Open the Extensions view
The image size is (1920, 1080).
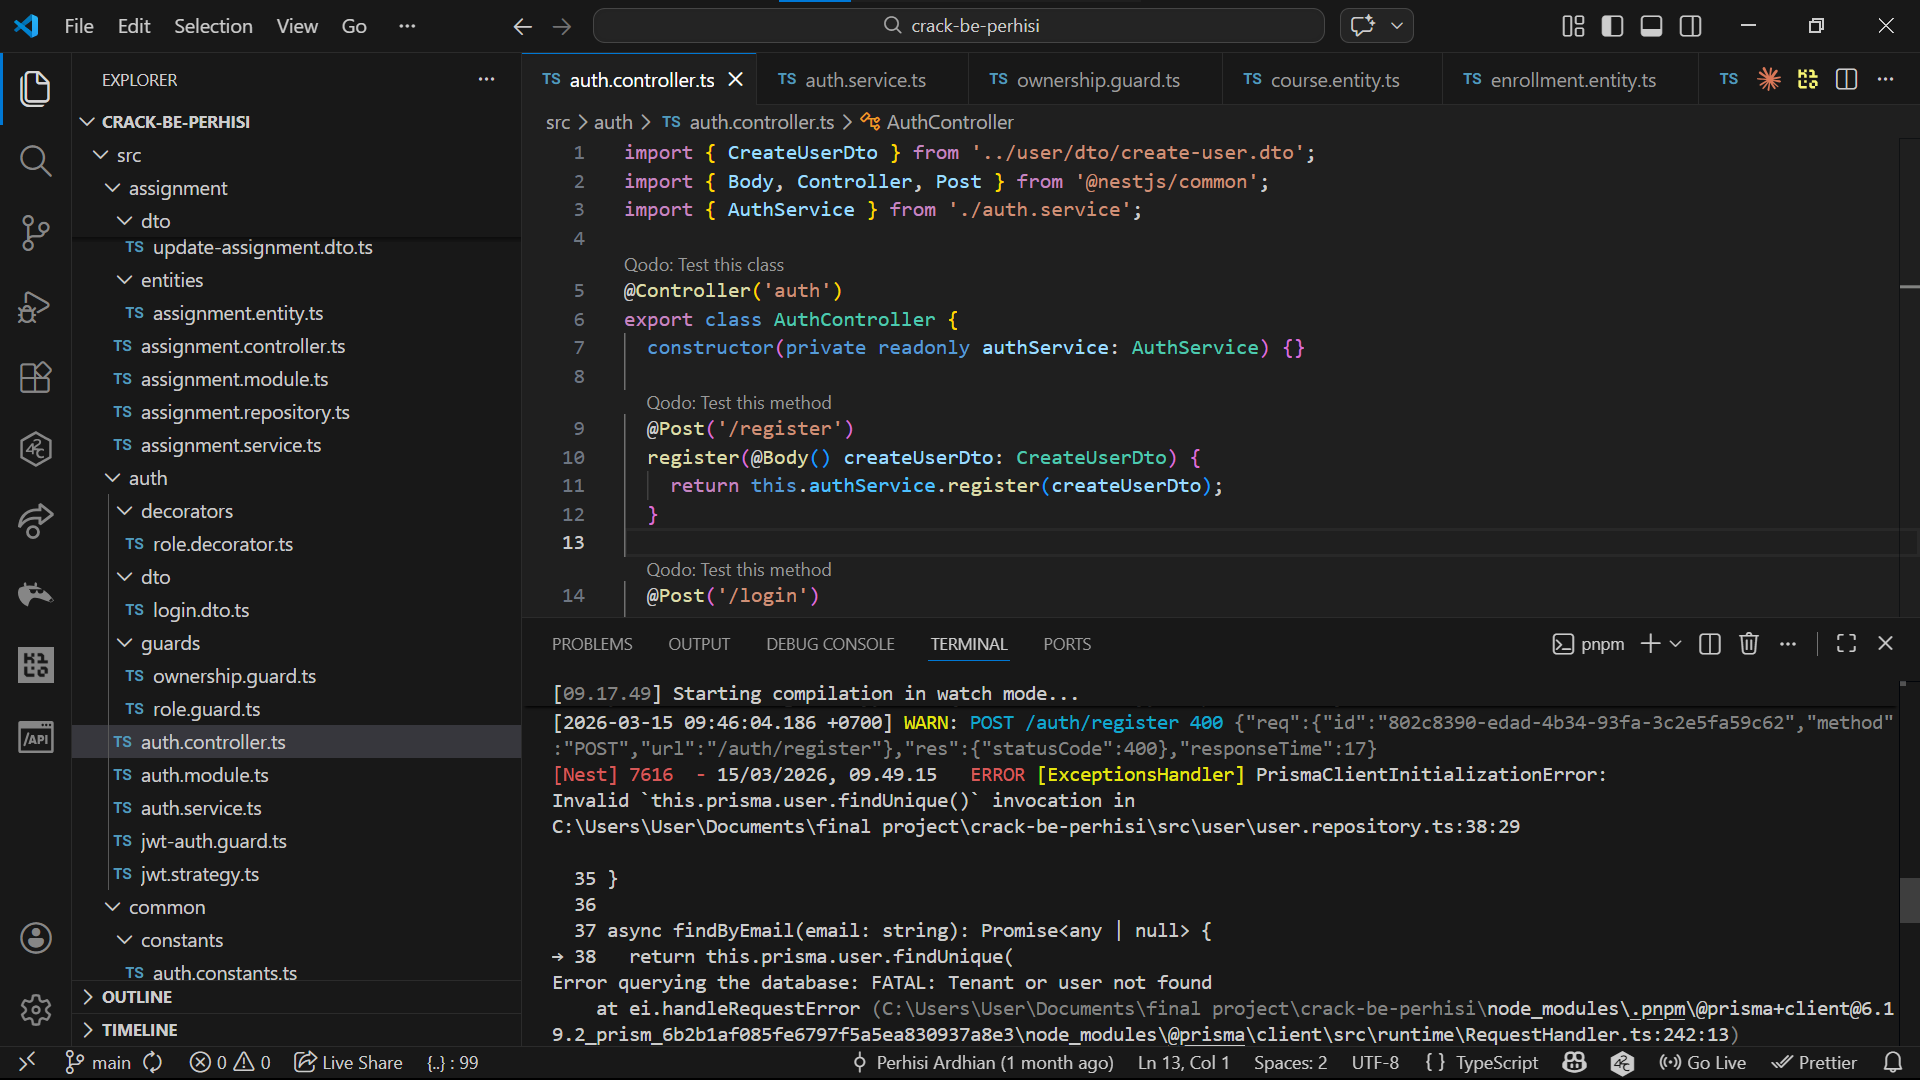tap(35, 378)
